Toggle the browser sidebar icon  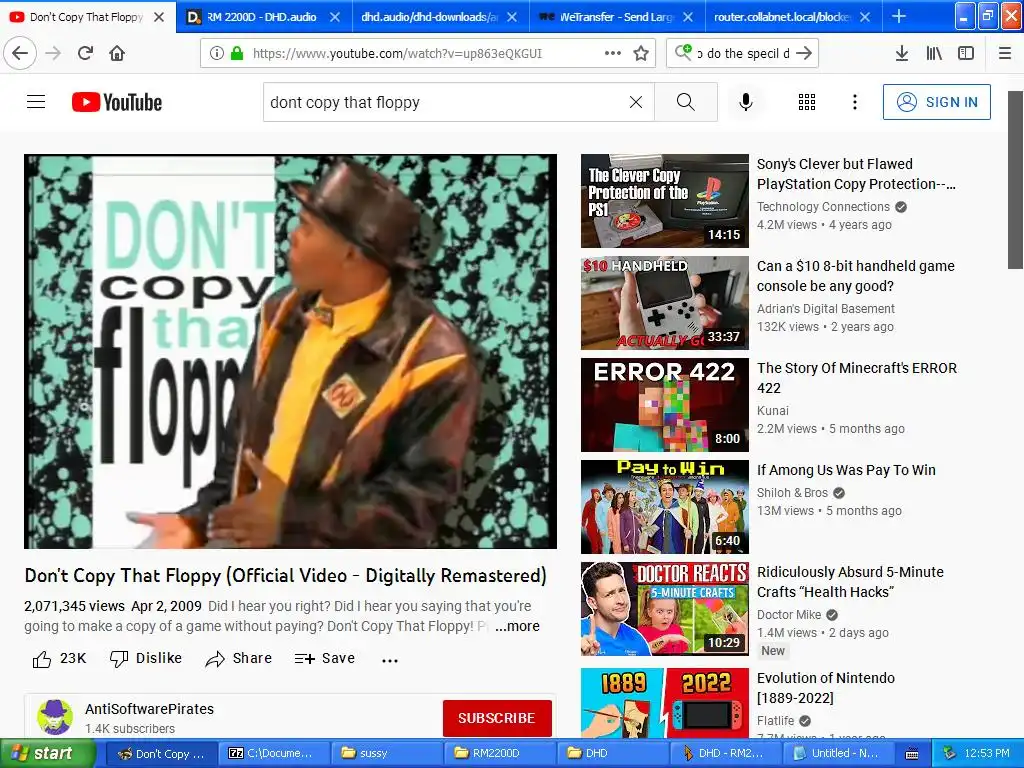tap(966, 53)
